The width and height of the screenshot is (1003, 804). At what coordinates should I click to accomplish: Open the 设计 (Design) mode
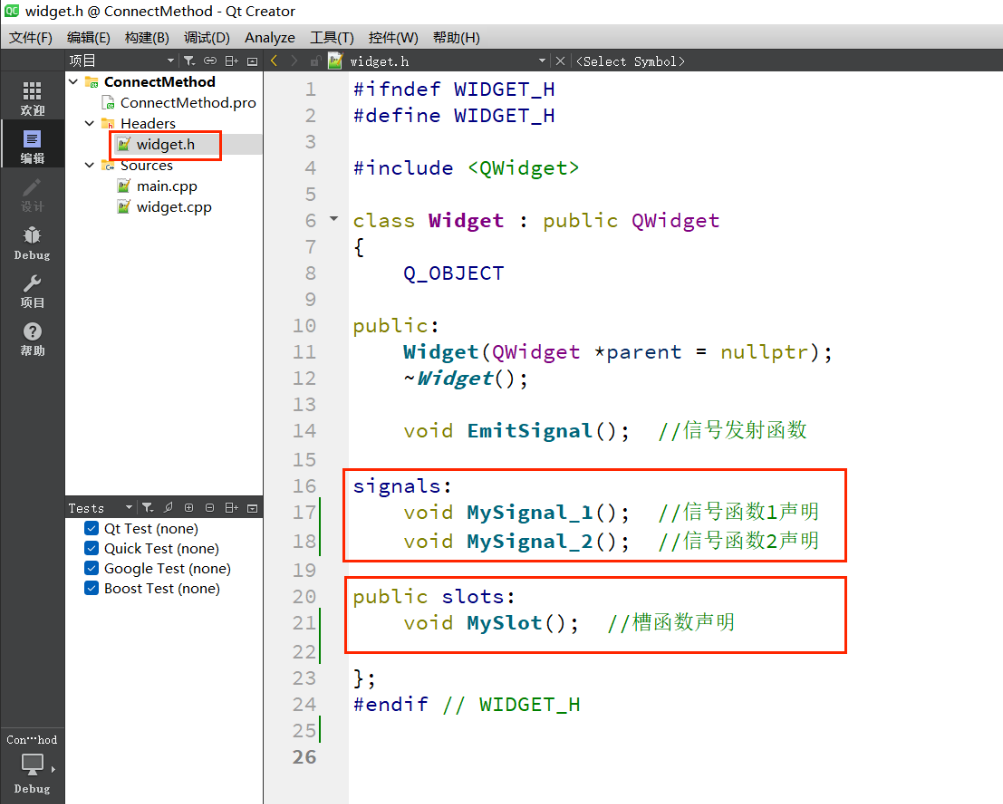point(32,194)
